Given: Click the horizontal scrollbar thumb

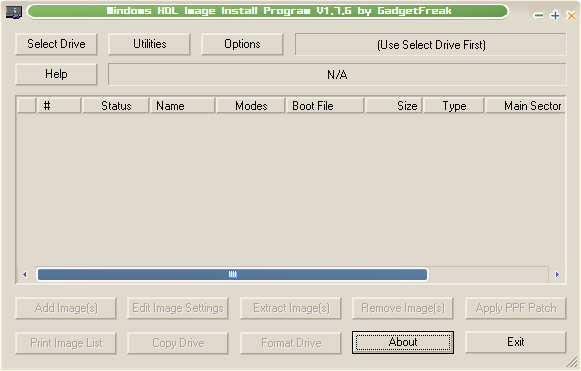Looking at the screenshot, I should tap(232, 274).
